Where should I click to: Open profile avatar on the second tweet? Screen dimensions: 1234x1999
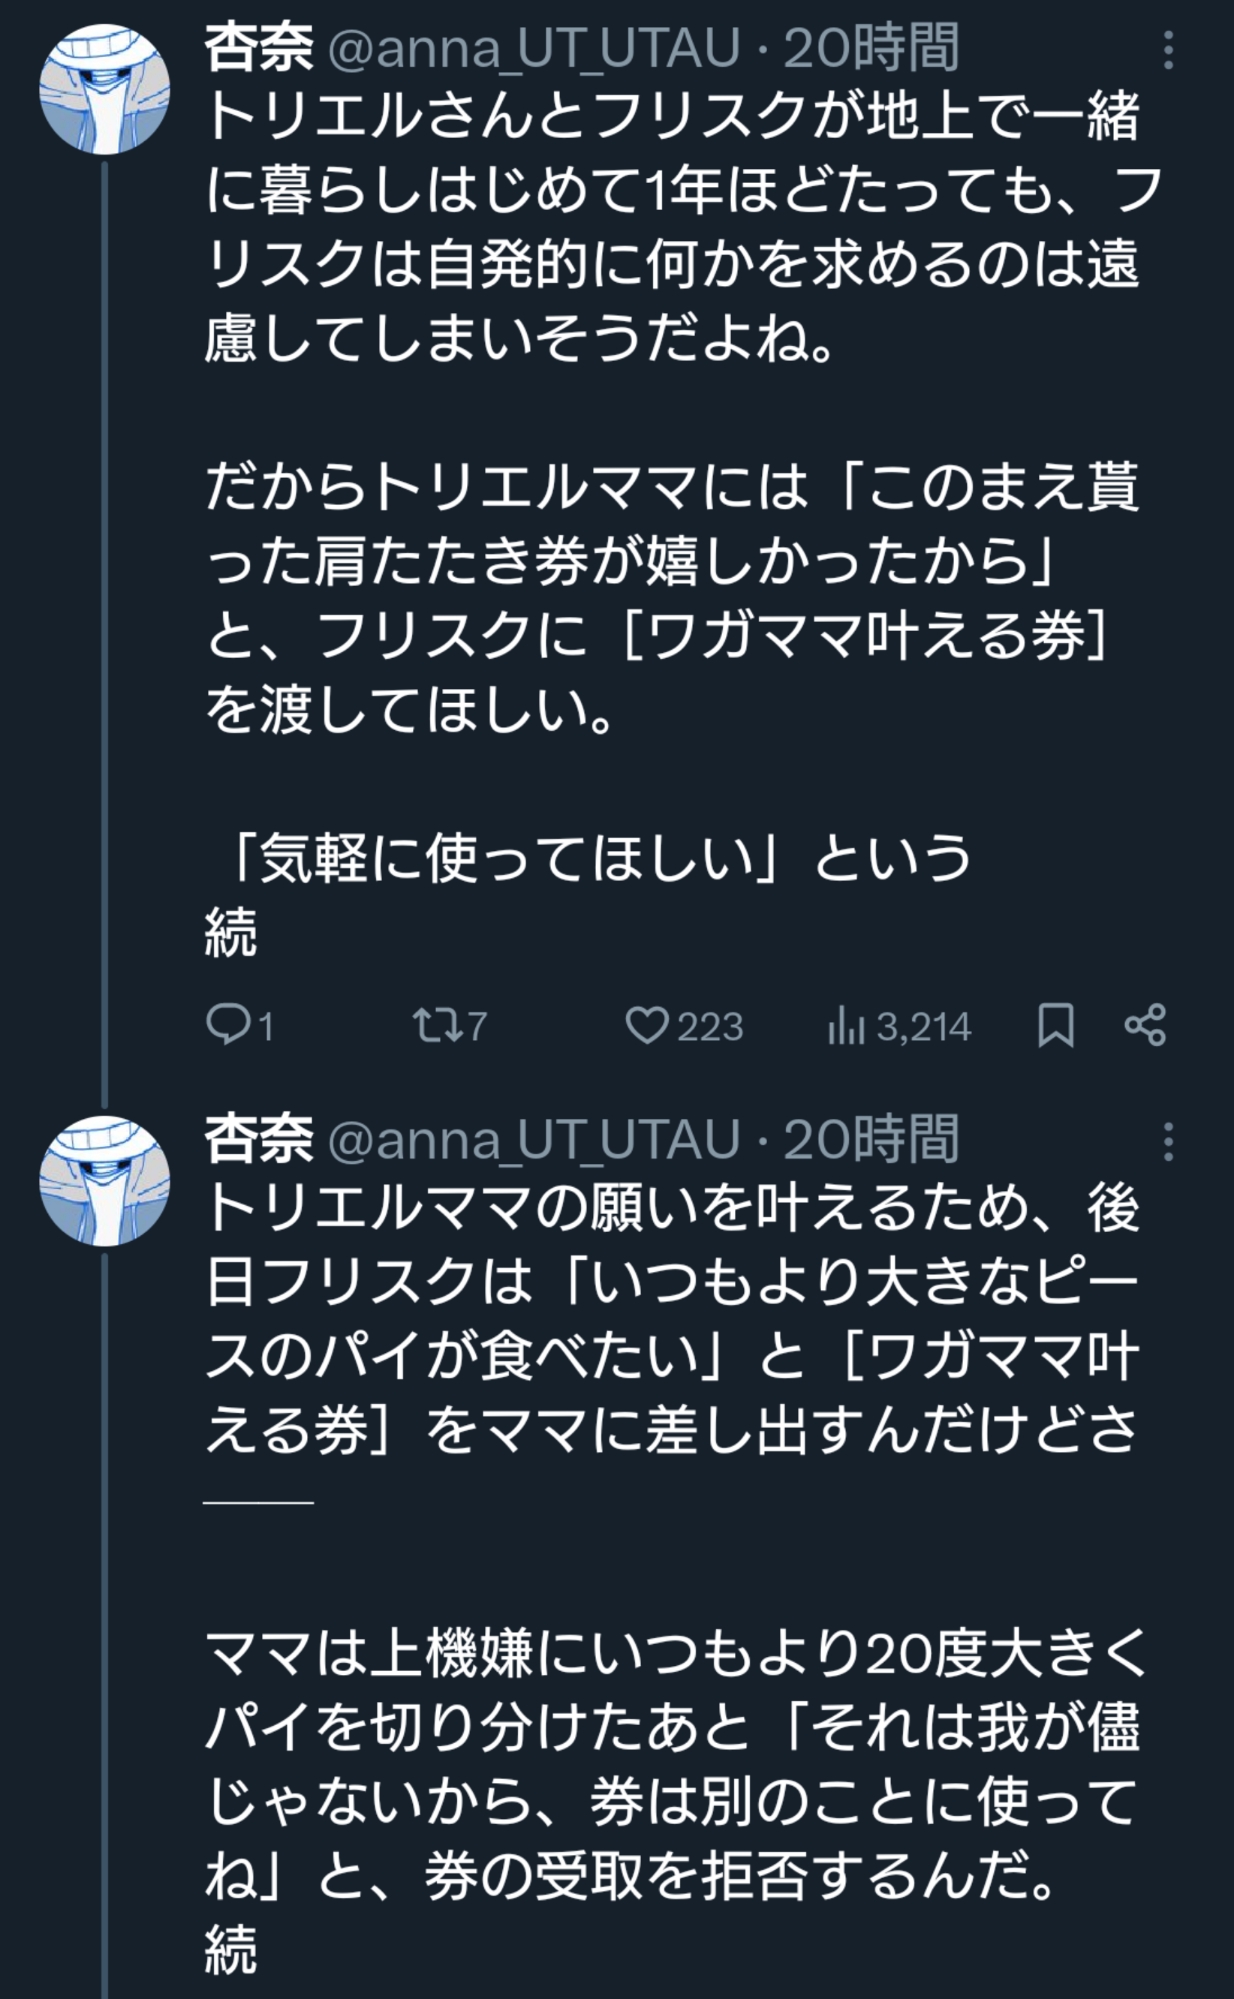(104, 1181)
